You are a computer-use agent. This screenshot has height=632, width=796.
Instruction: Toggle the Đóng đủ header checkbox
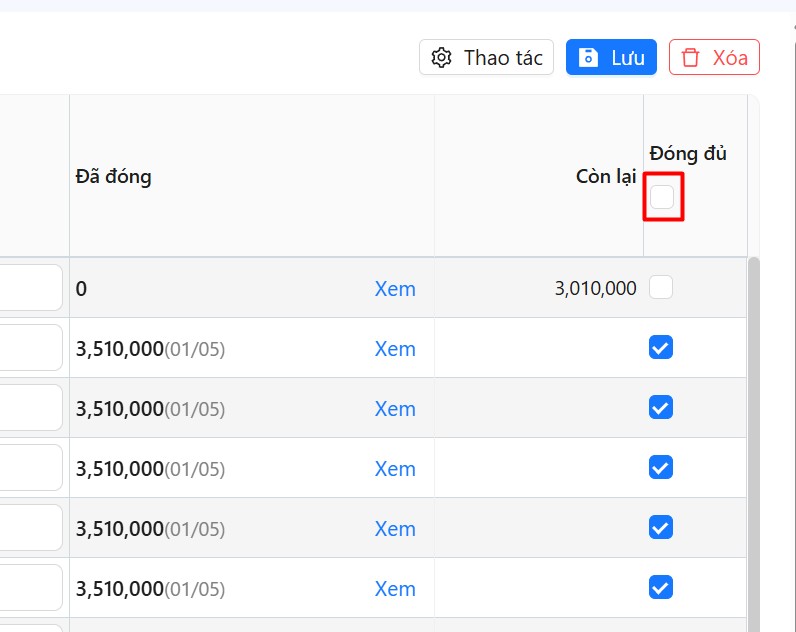[662, 197]
